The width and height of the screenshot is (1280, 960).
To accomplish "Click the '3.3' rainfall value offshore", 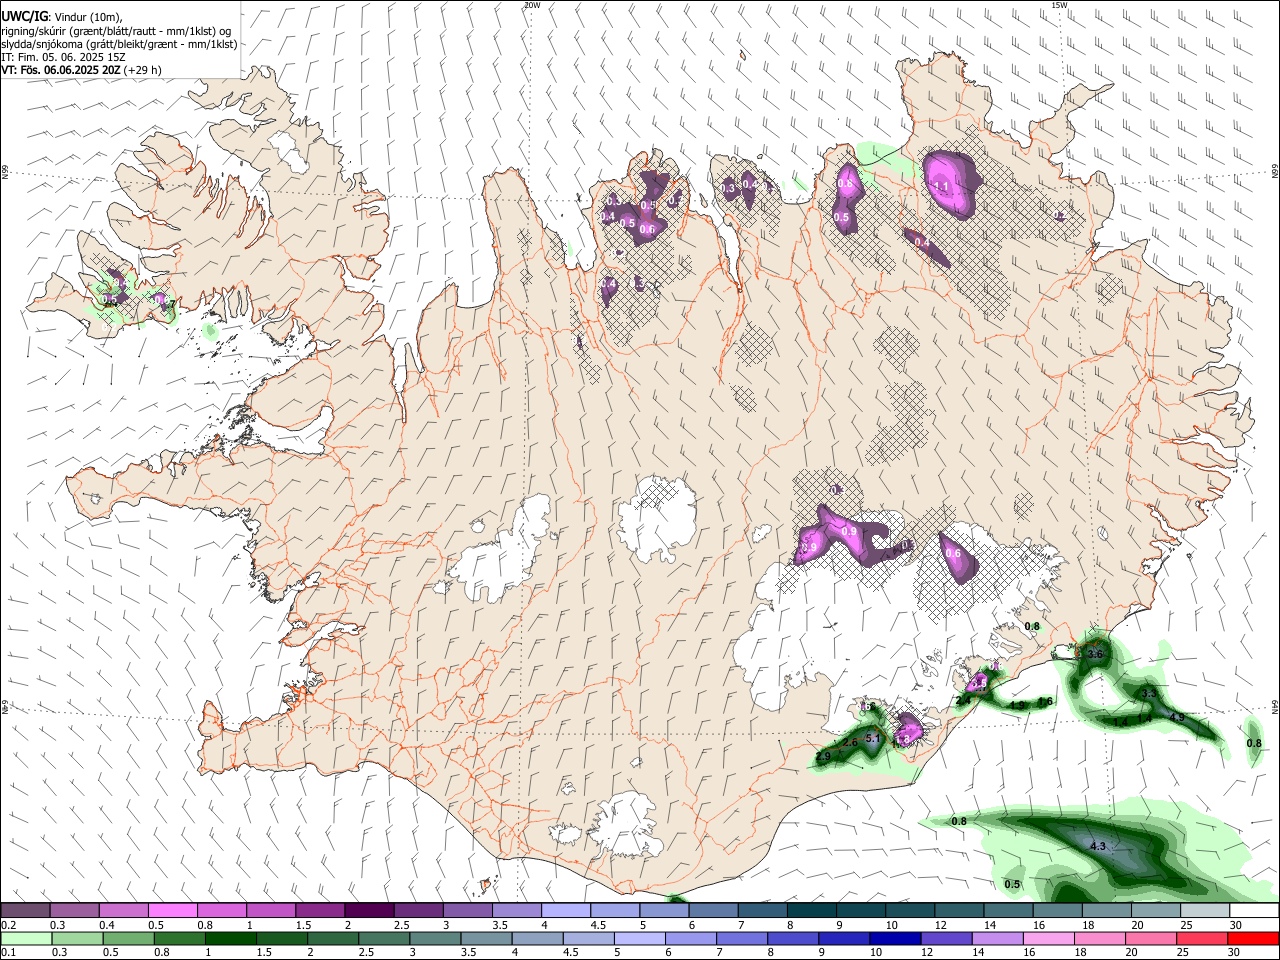I will (x=1148, y=693).
